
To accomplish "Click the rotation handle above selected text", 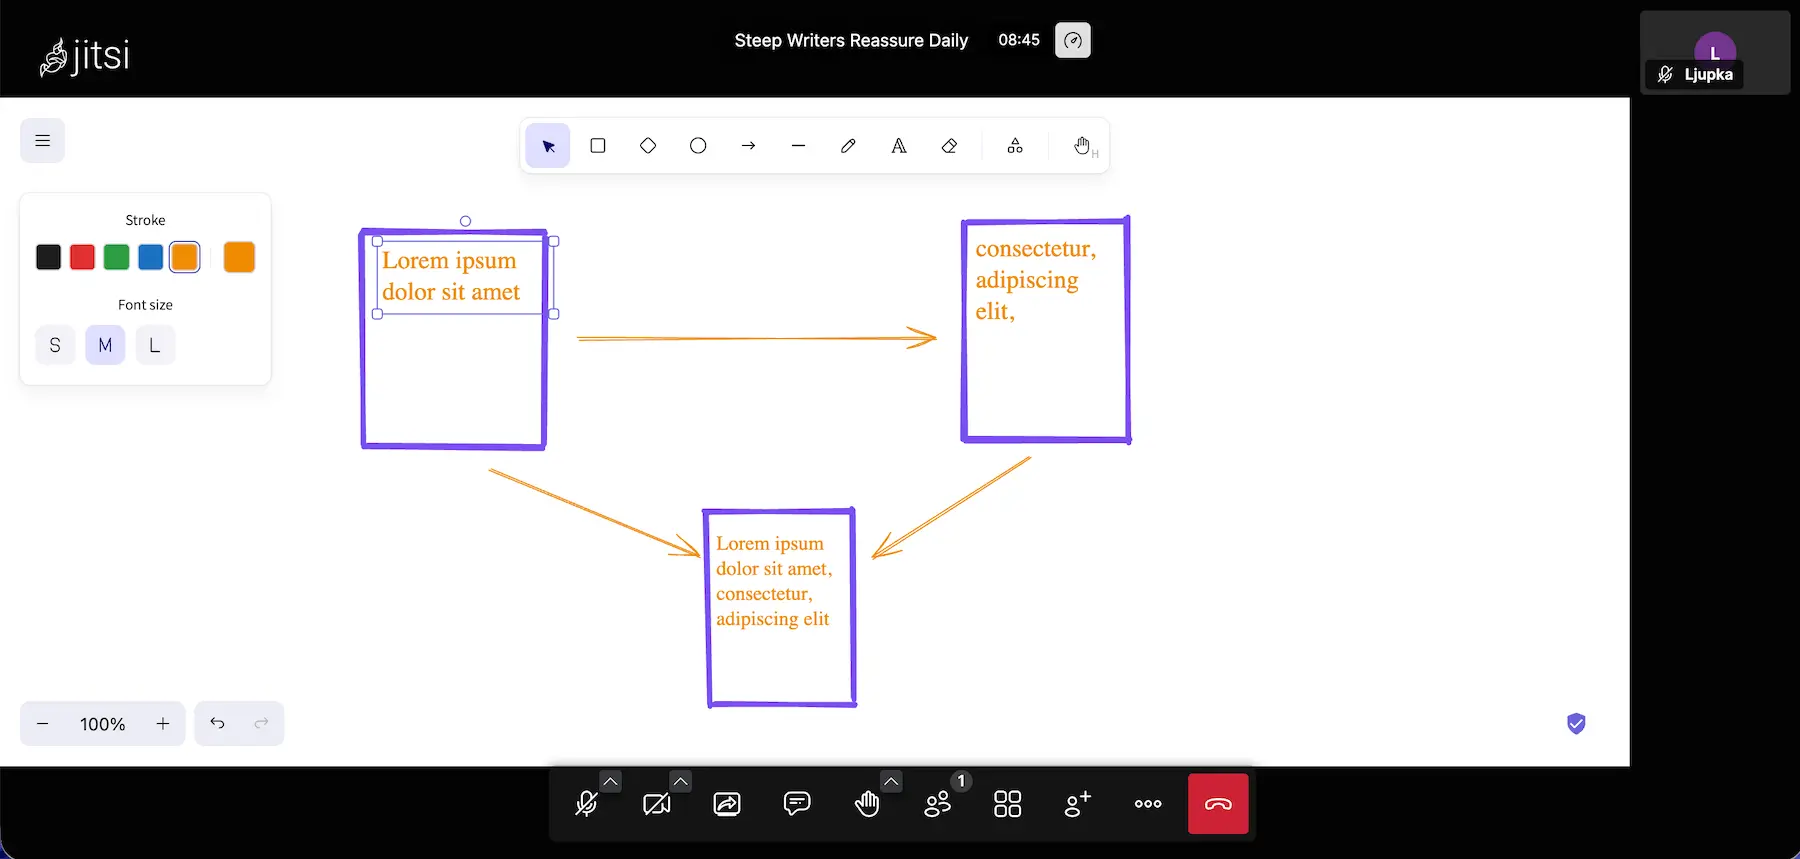I will 465,221.
